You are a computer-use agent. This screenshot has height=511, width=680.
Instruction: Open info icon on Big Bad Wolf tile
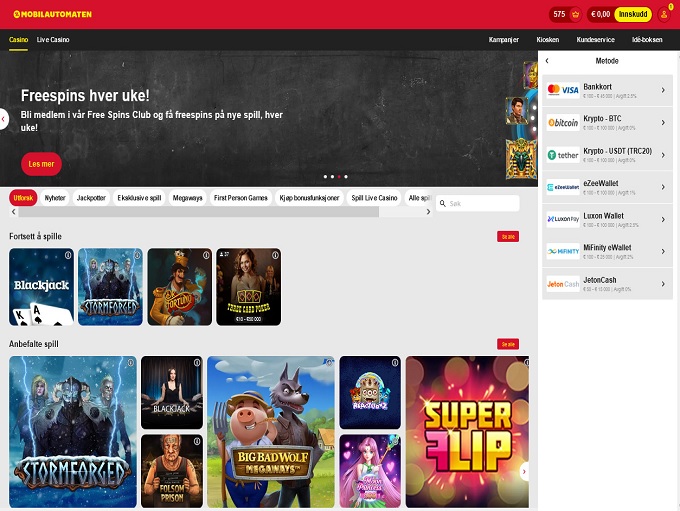327,362
